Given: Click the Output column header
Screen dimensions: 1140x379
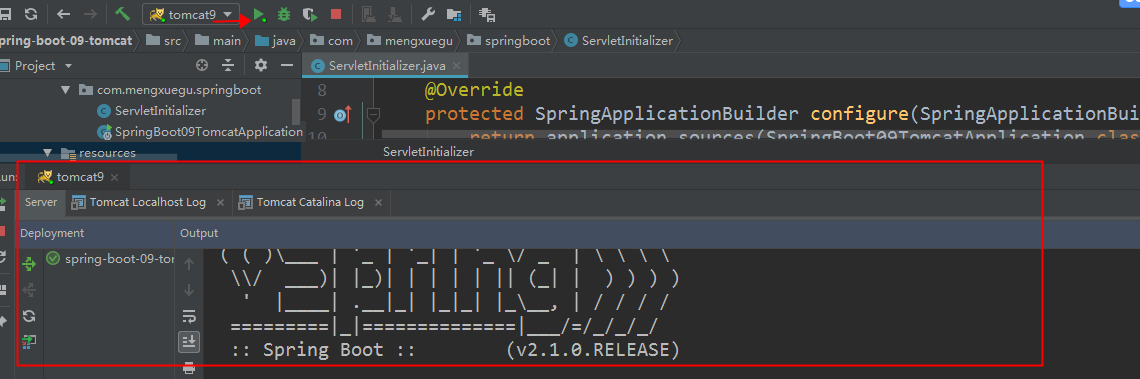Looking at the screenshot, I should tap(199, 233).
